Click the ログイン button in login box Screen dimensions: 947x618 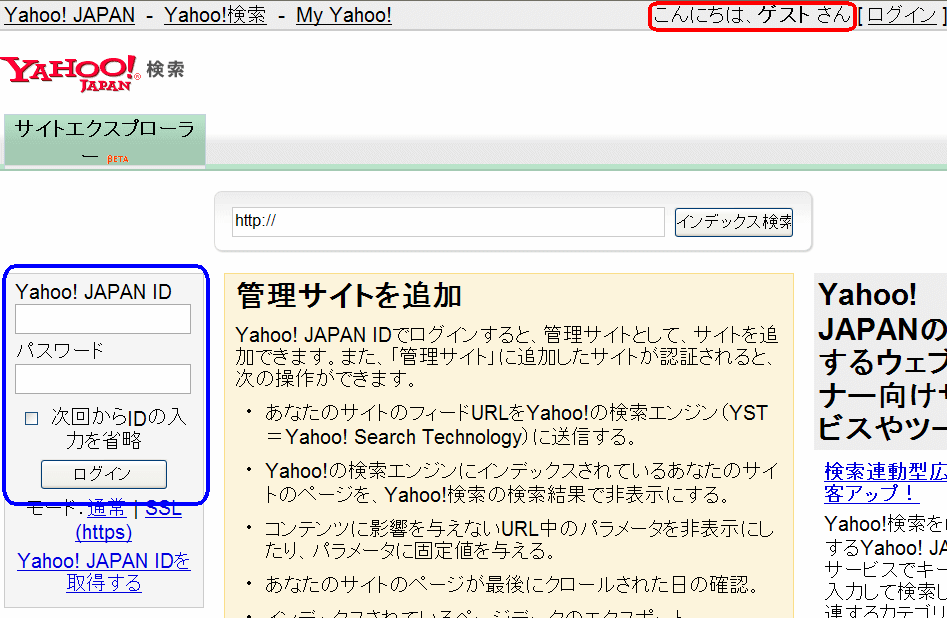[x=104, y=474]
